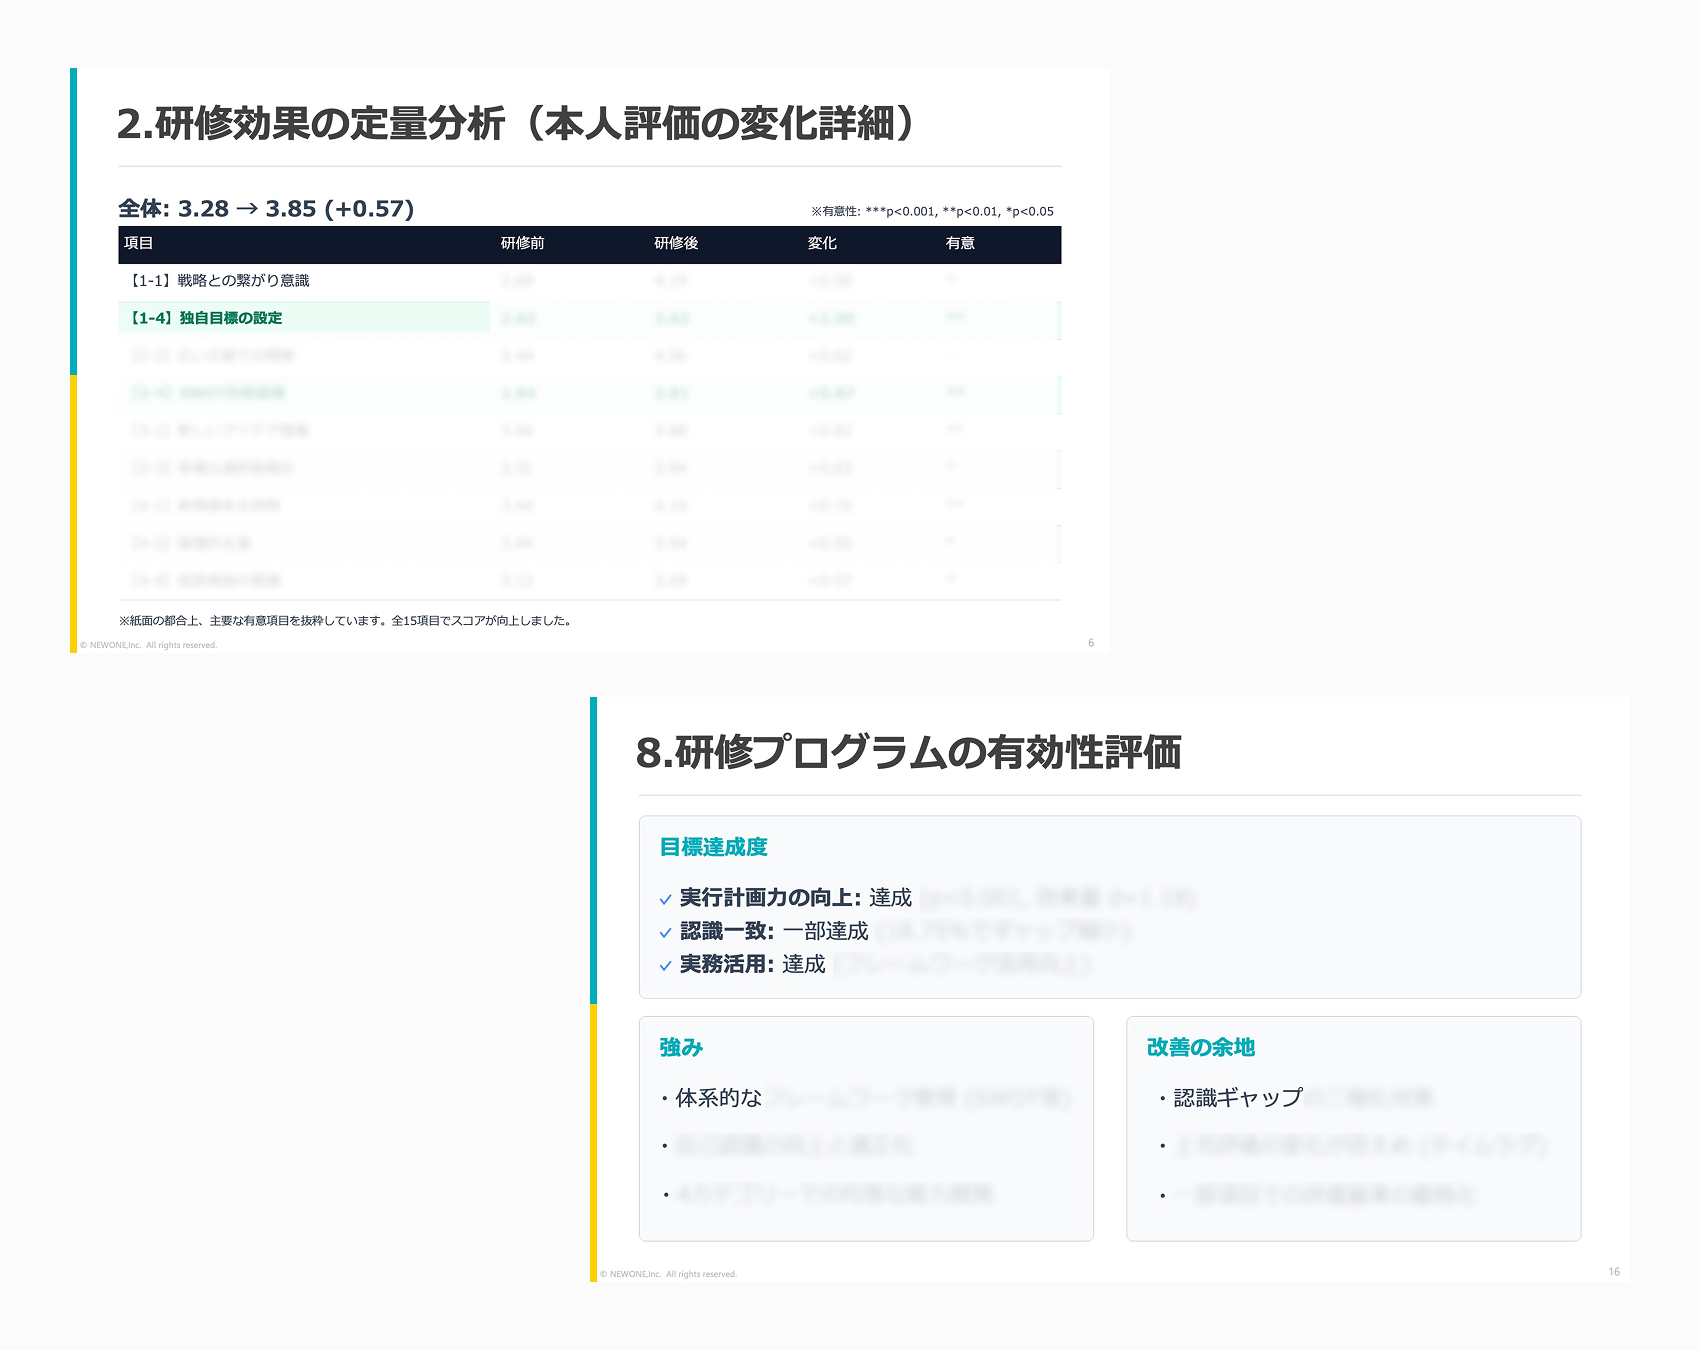
Task: Click the checkmark beside 実行計画力の向上
Action: (x=665, y=899)
